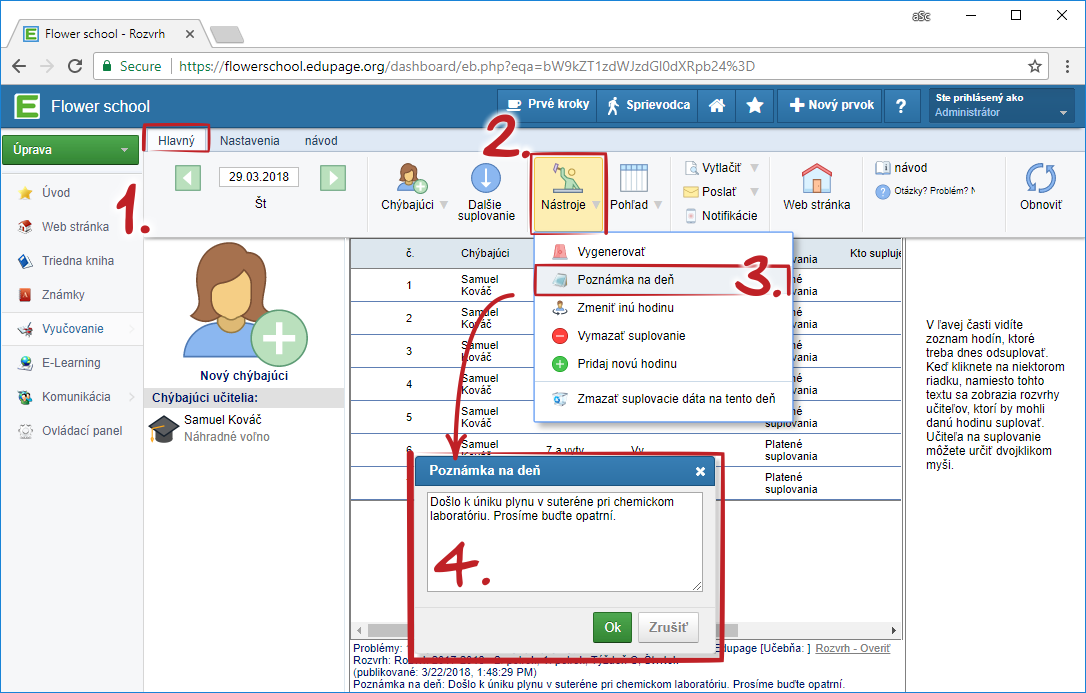Image resolution: width=1086 pixels, height=693 pixels.
Task: Go to previous day arrow
Action: pos(188,178)
